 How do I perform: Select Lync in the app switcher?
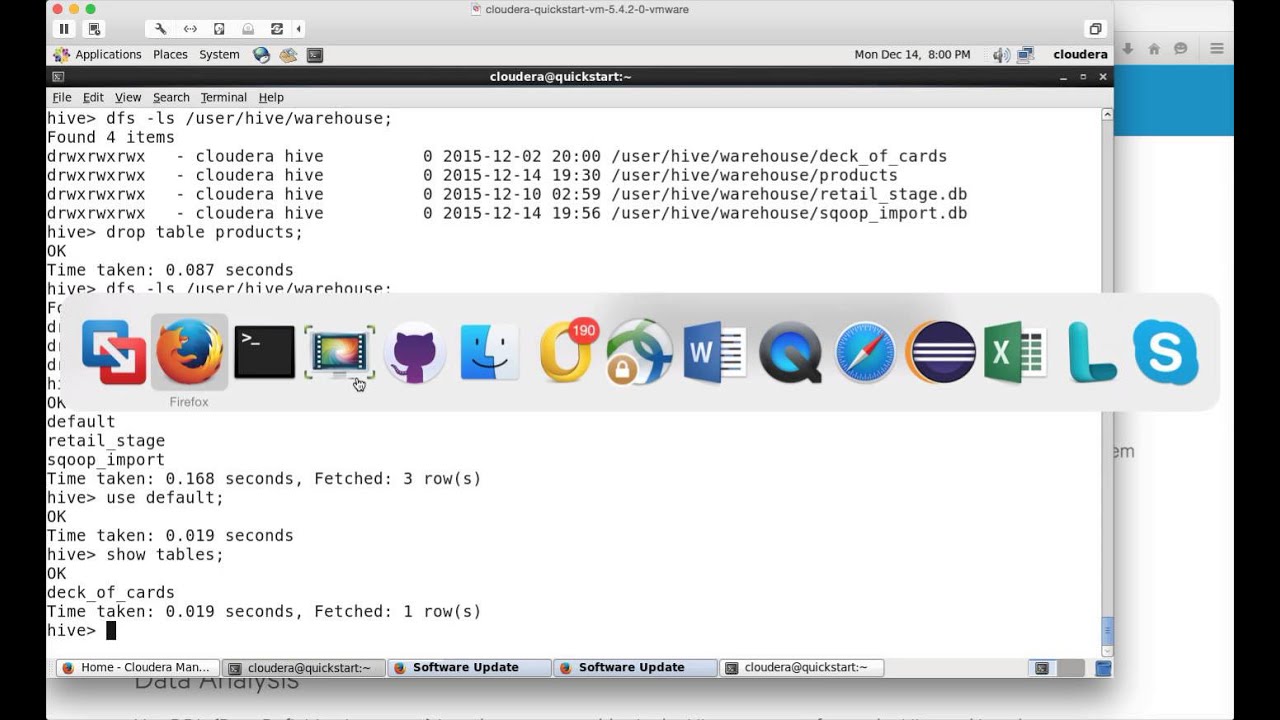[x=1091, y=352]
